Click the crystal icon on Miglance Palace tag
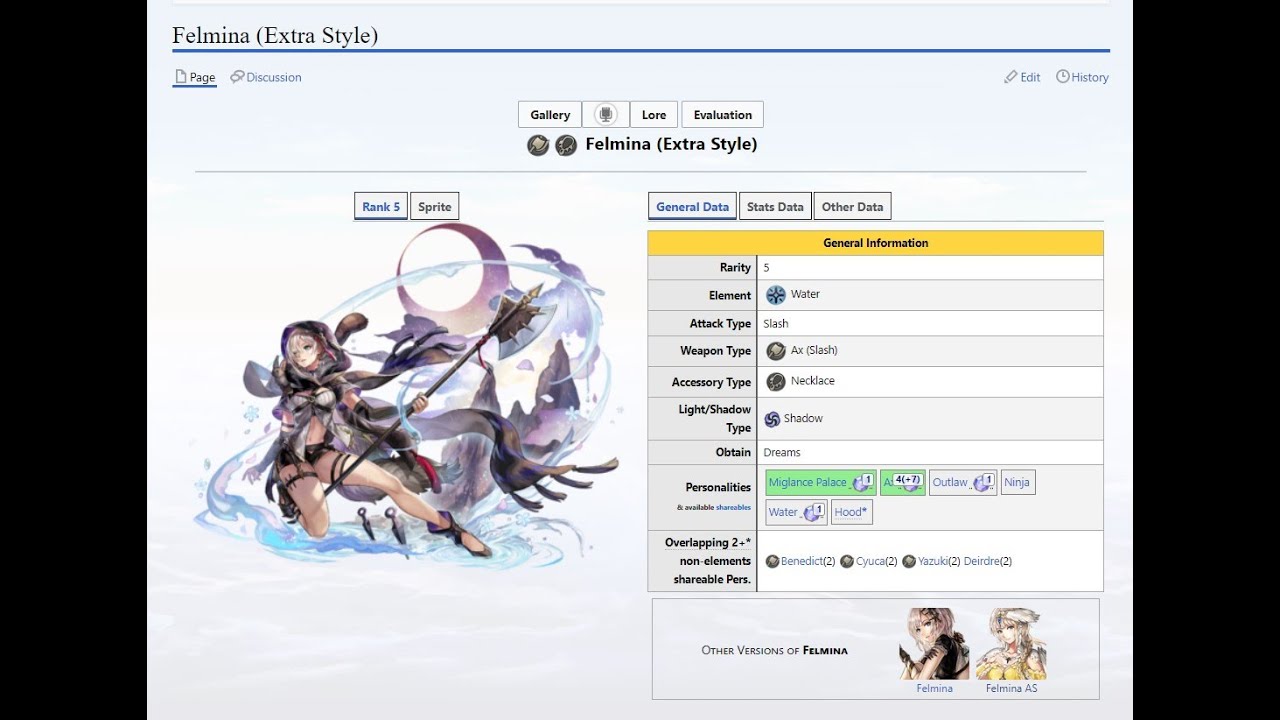This screenshot has width=1280, height=720. pos(862,483)
